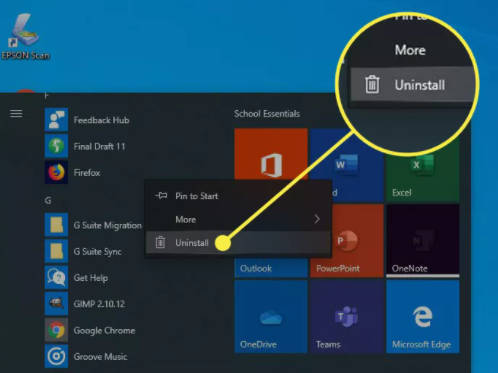Click the School Essentials group header
Screen dimensions: 498x373
tap(267, 114)
